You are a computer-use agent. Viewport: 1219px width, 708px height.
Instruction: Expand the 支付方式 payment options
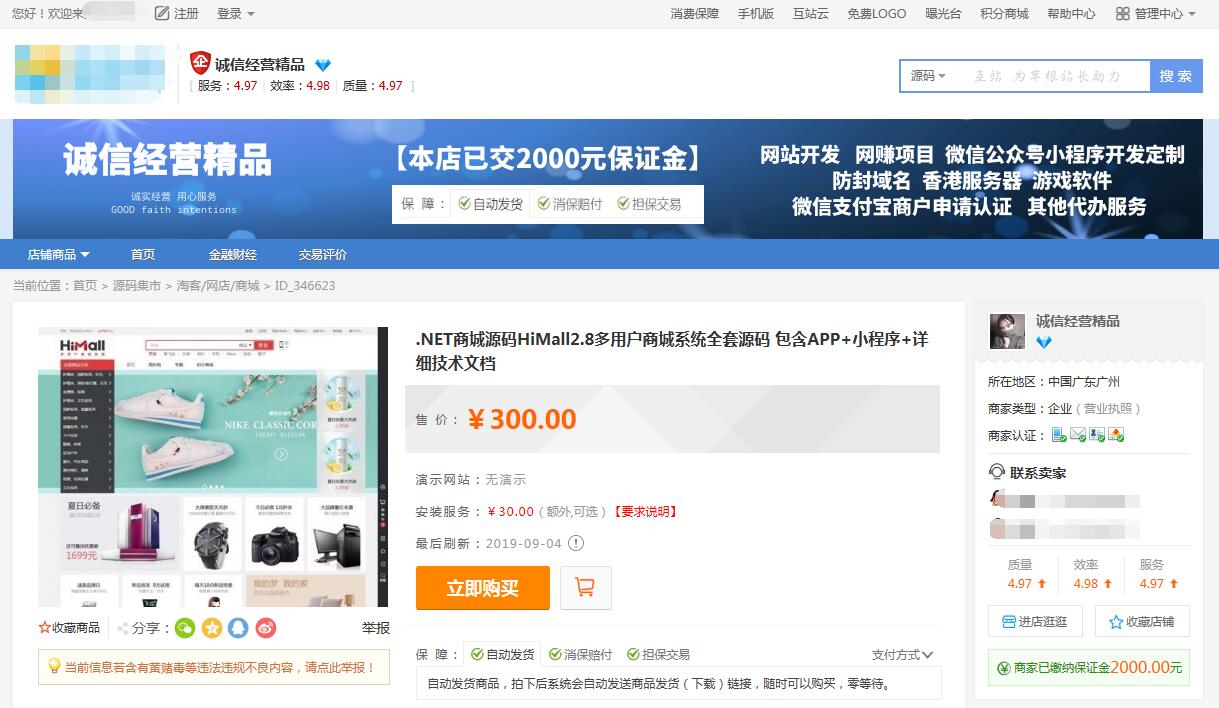[x=902, y=655]
